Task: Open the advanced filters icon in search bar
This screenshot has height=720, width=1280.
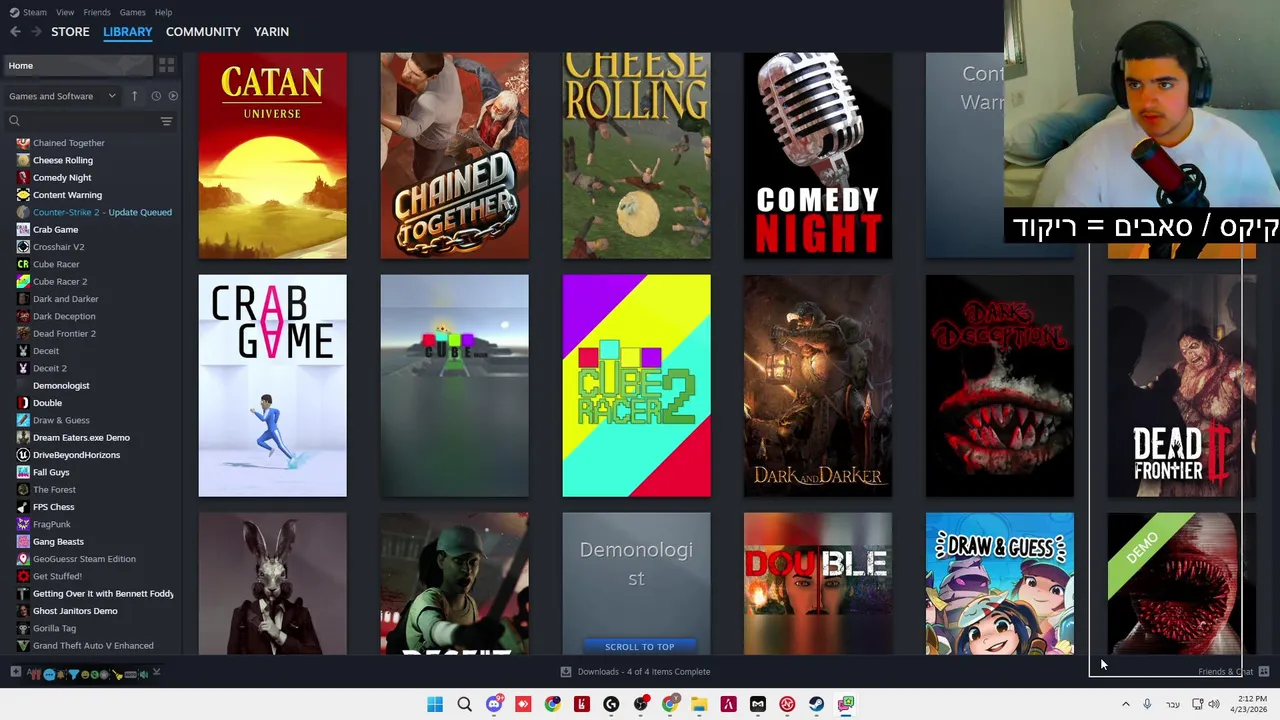Action: click(166, 121)
